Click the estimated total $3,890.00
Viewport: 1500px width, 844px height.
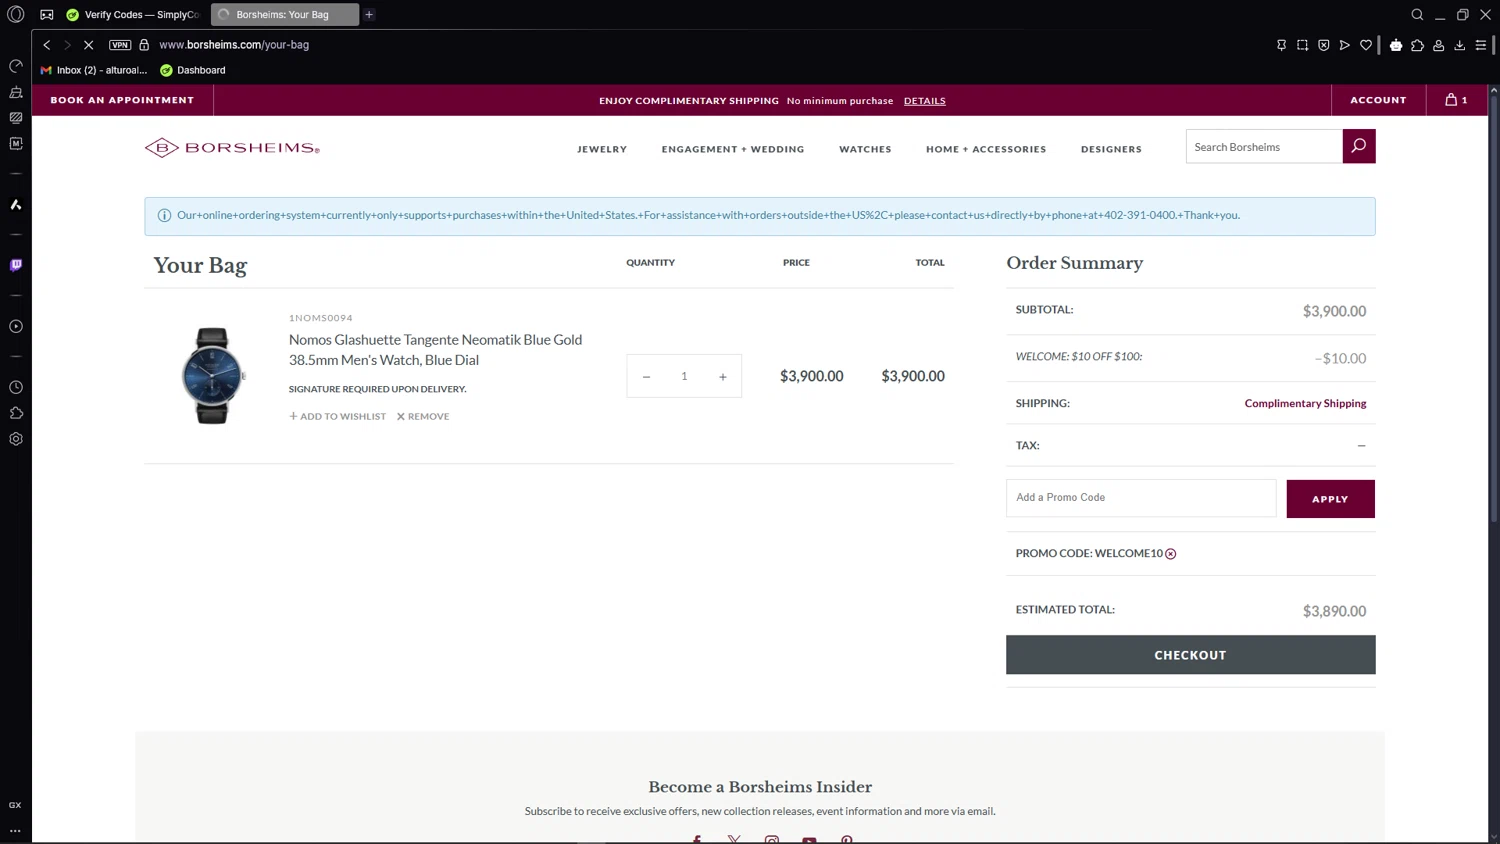tap(1334, 611)
